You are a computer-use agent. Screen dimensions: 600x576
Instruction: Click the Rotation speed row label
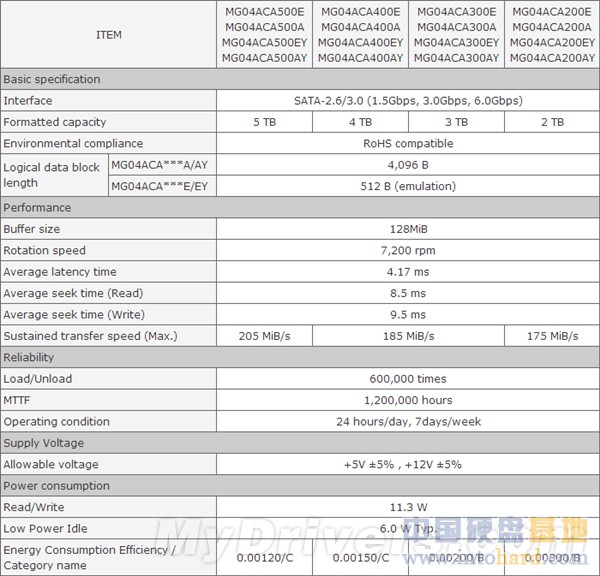[44, 250]
